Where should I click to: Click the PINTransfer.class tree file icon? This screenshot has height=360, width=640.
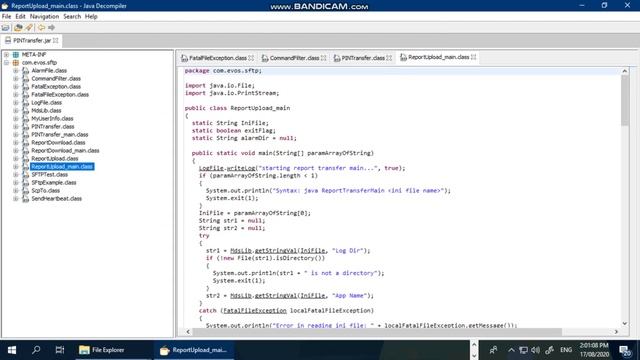point(25,127)
